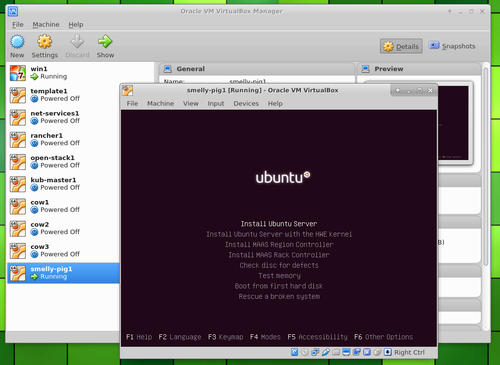The image size is (500, 365).
Task: Open the VM window's View menu
Action: point(191,104)
